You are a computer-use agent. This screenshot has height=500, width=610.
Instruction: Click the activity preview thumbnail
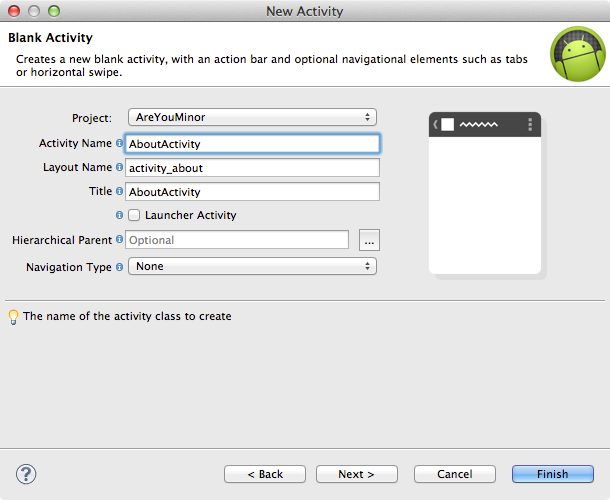click(x=485, y=193)
